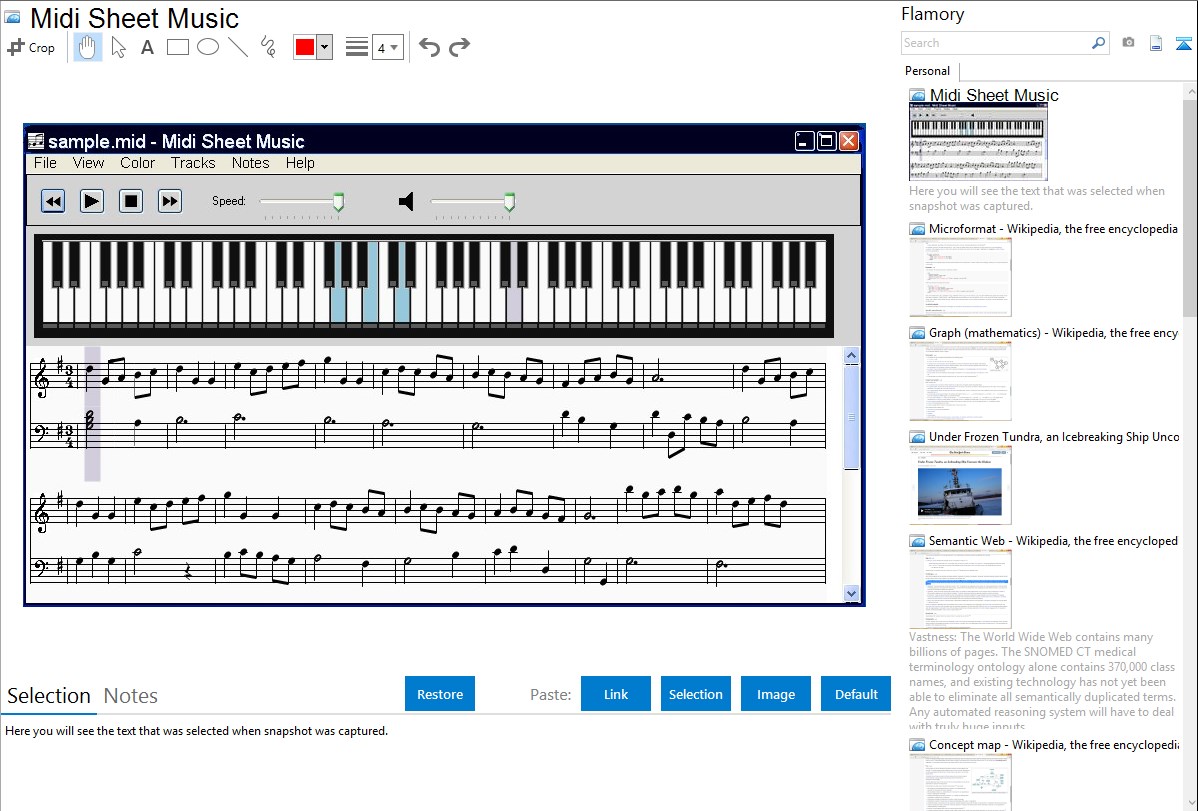Click the Semantic Web - Wikipedia title
Image resolution: width=1198 pixels, height=811 pixels.
[1053, 540]
